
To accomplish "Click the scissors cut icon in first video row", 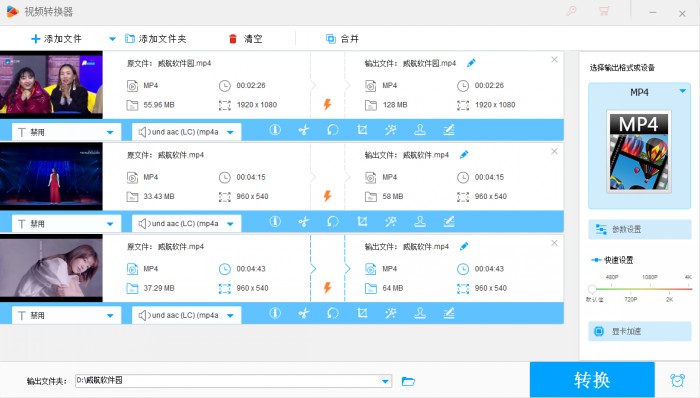I will point(304,130).
